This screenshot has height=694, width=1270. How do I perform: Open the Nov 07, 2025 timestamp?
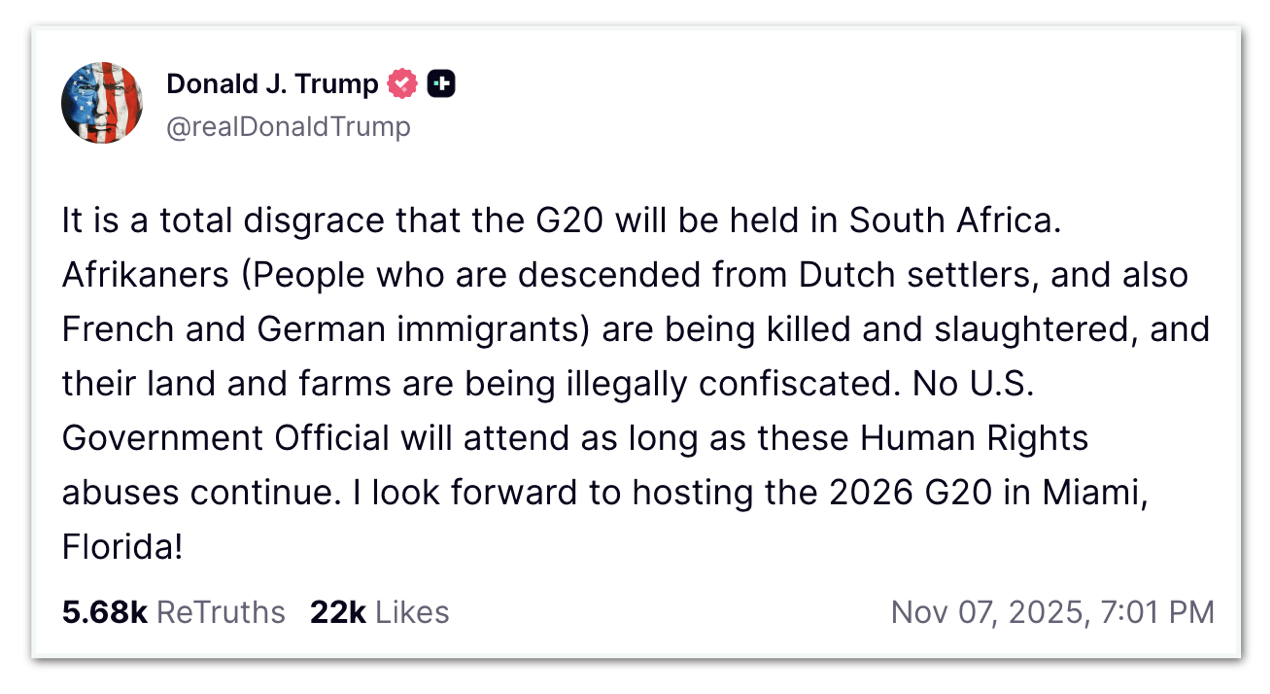coord(989,612)
